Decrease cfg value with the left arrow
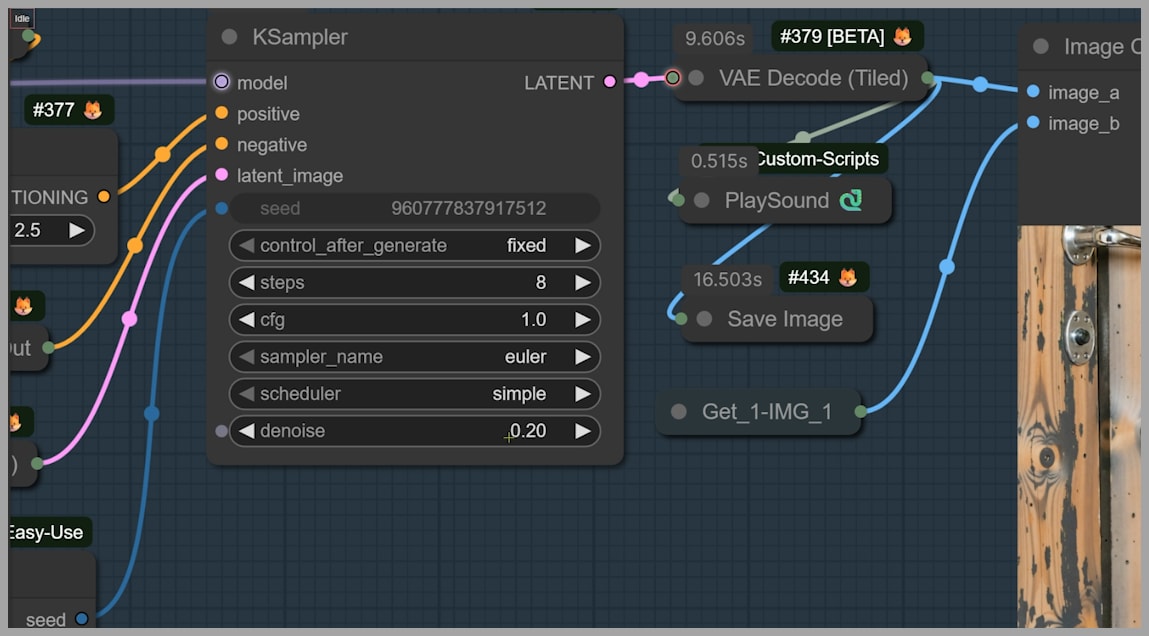 point(246,320)
